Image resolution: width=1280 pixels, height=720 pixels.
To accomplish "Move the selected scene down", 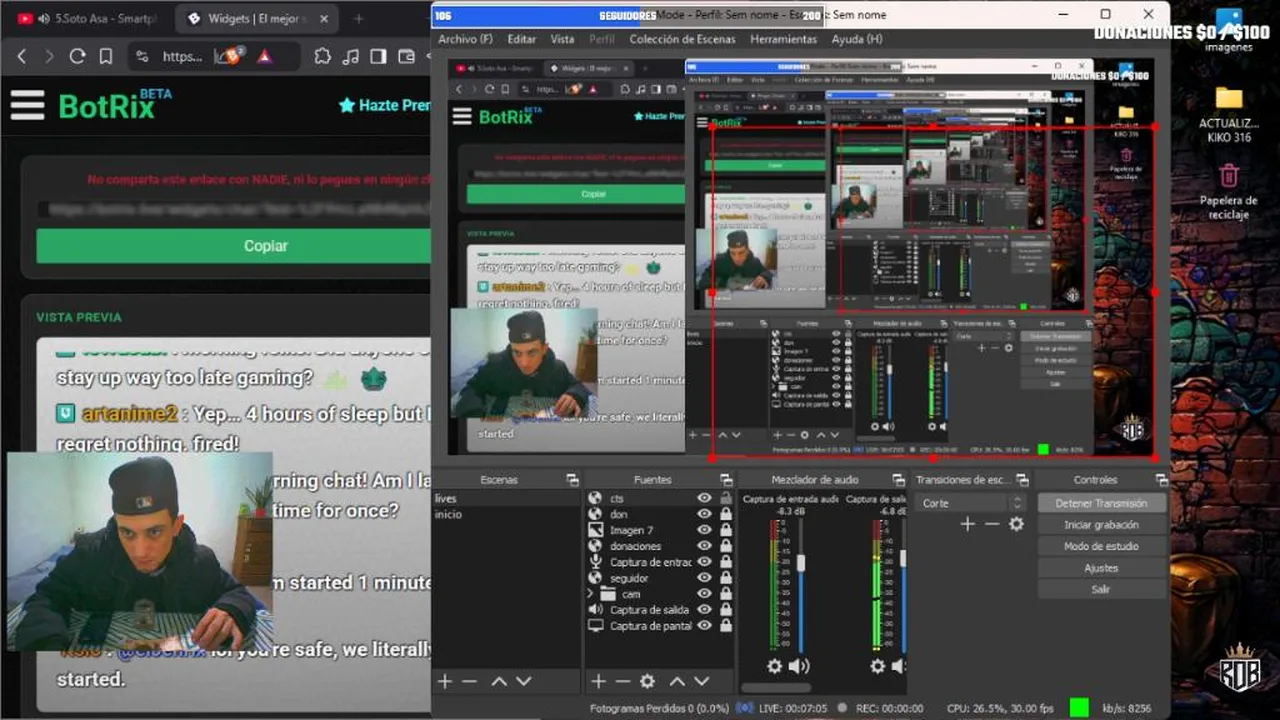I will pos(523,681).
